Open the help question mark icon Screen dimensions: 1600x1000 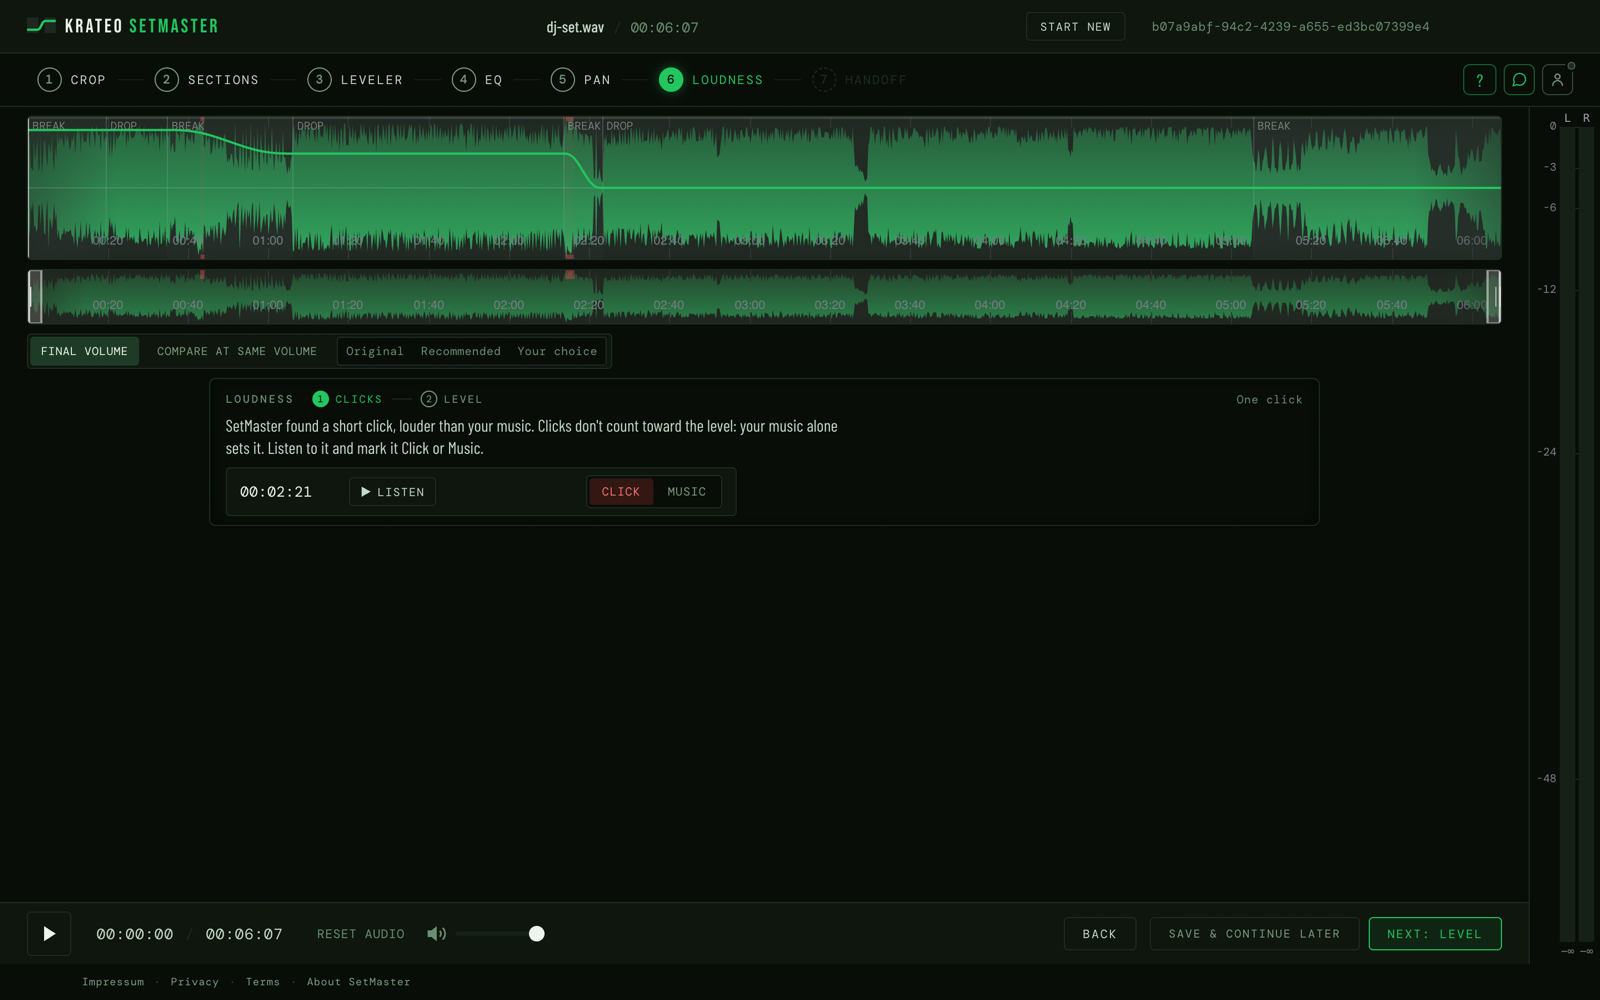[1479, 80]
